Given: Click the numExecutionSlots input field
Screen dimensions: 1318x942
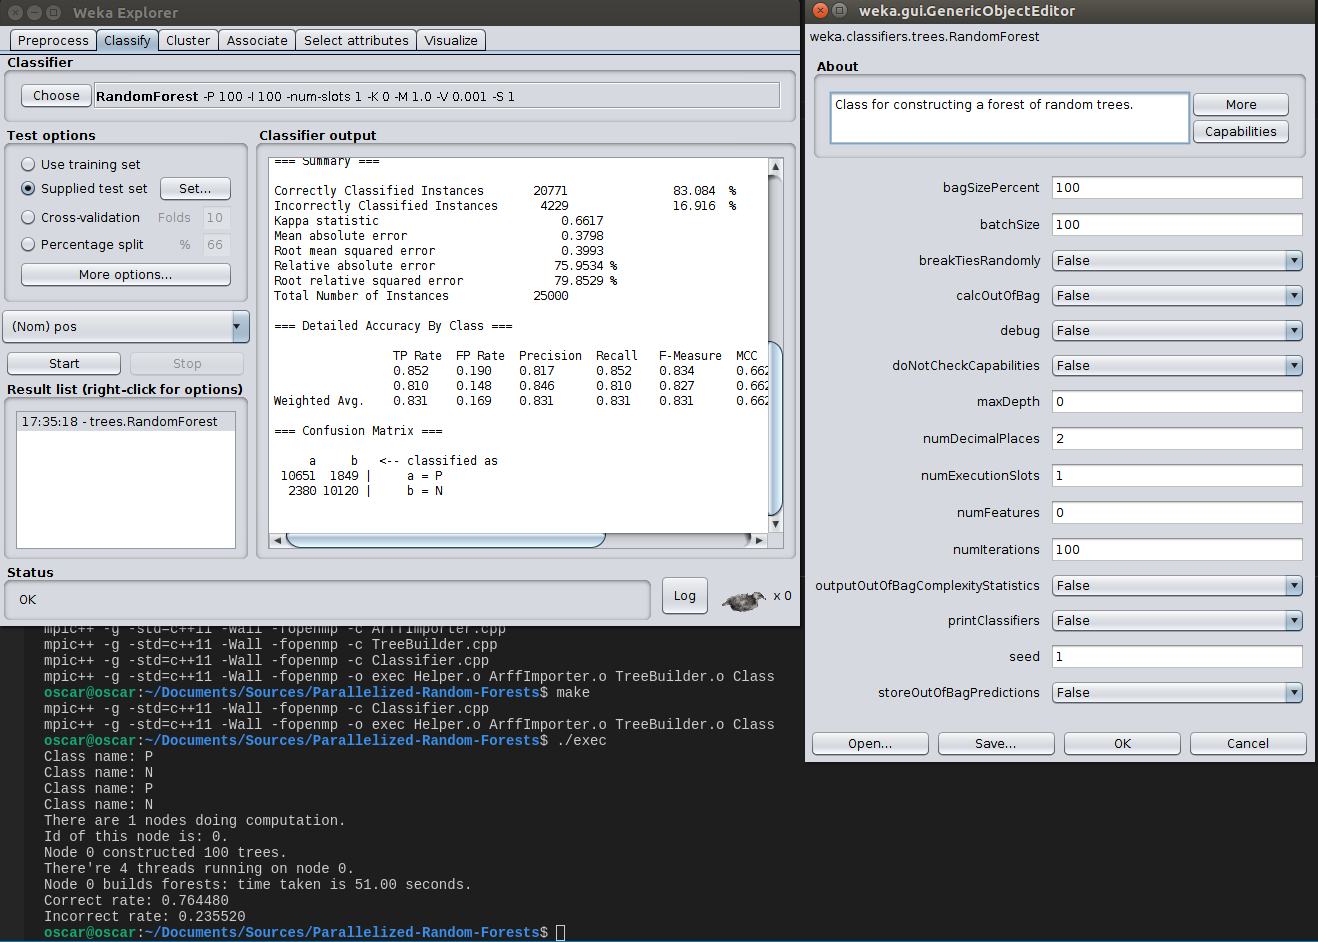Looking at the screenshot, I should [1177, 475].
